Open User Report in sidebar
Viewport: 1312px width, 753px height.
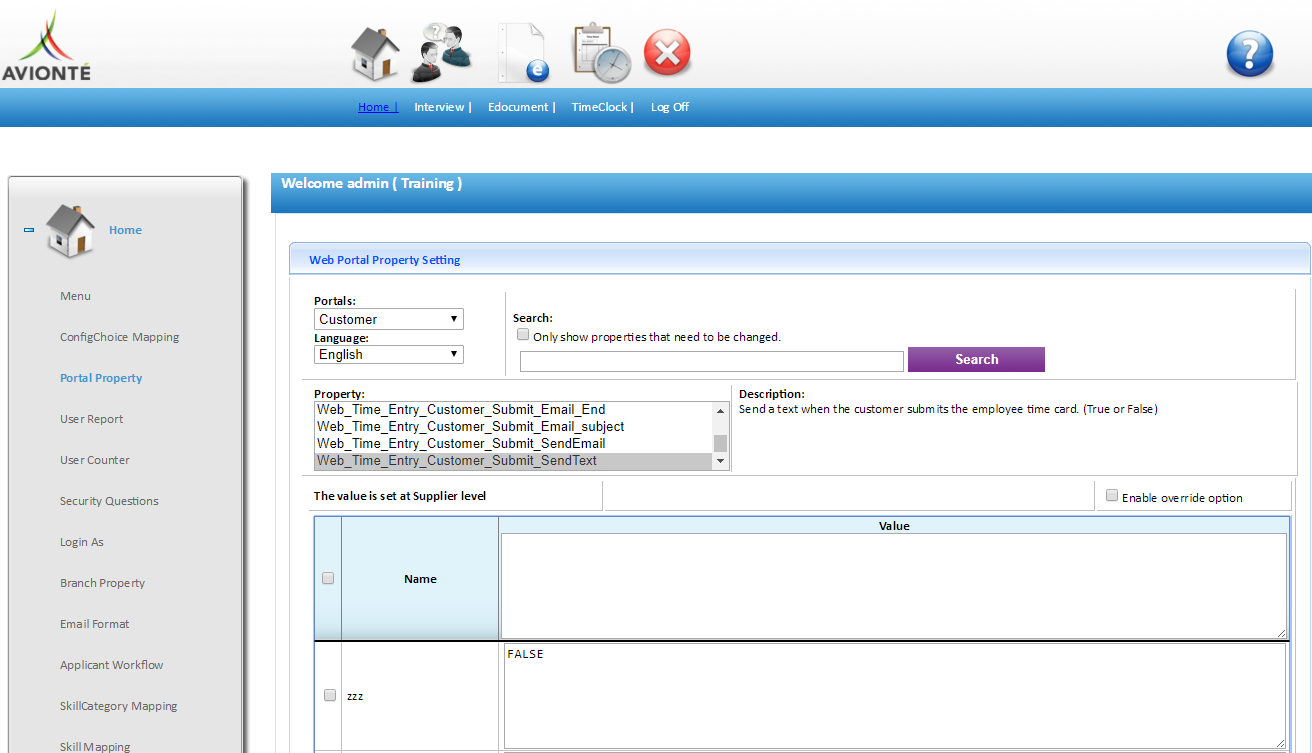tap(92, 419)
